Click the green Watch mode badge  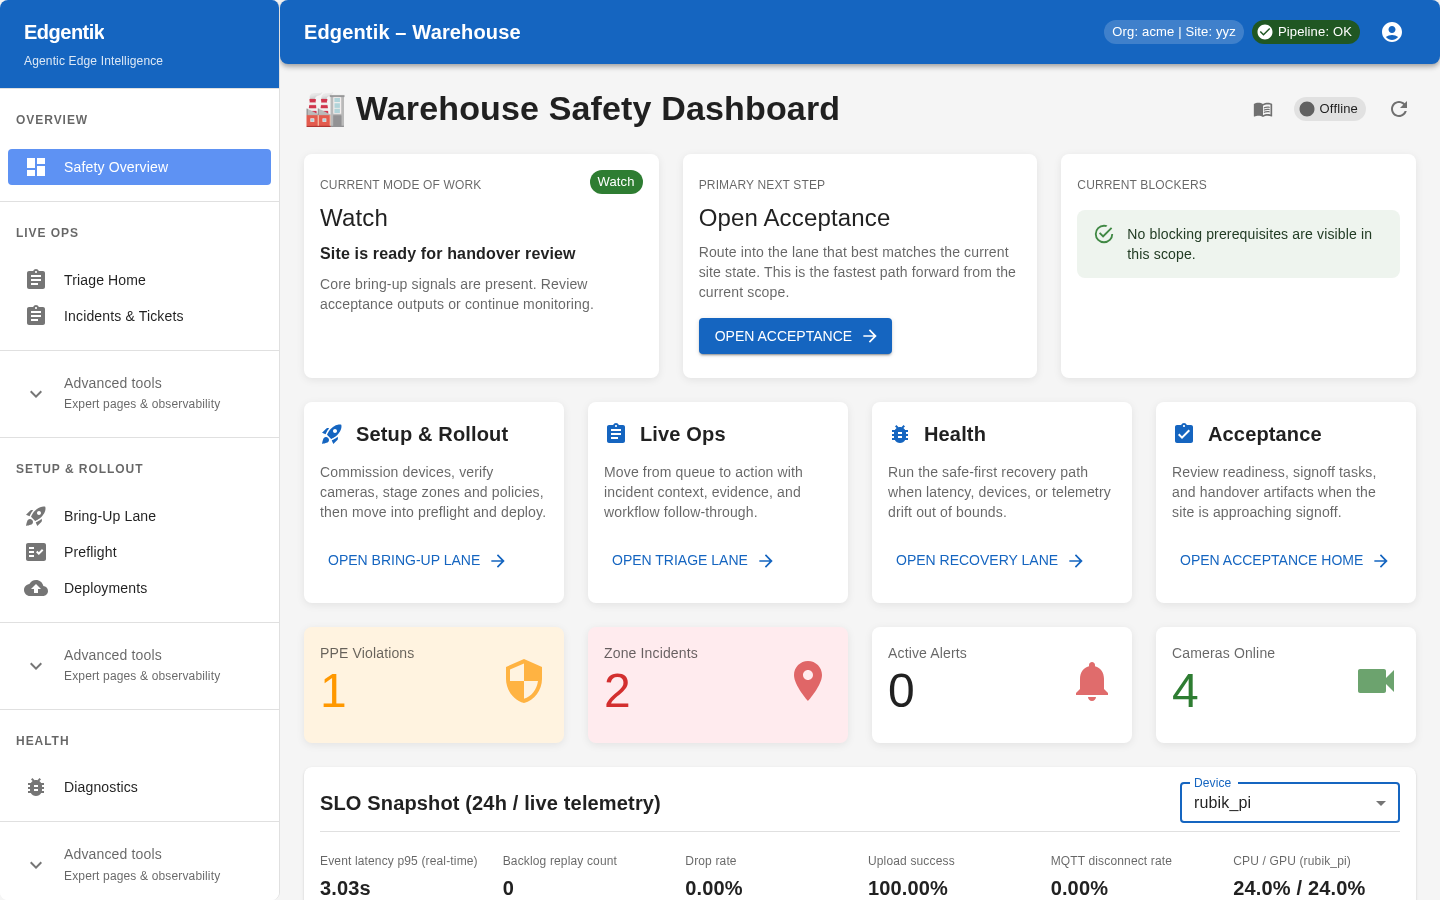[x=616, y=182]
